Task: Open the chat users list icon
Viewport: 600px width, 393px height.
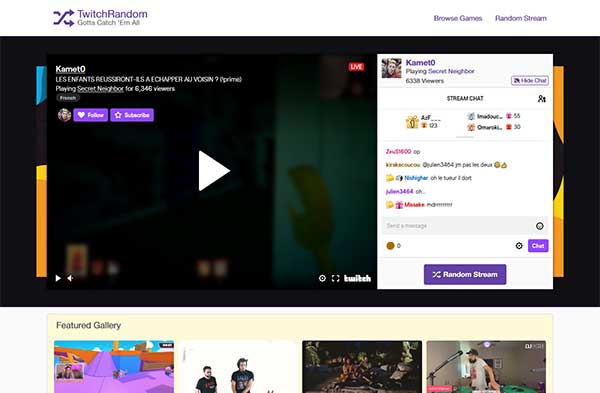Action: 541,99
